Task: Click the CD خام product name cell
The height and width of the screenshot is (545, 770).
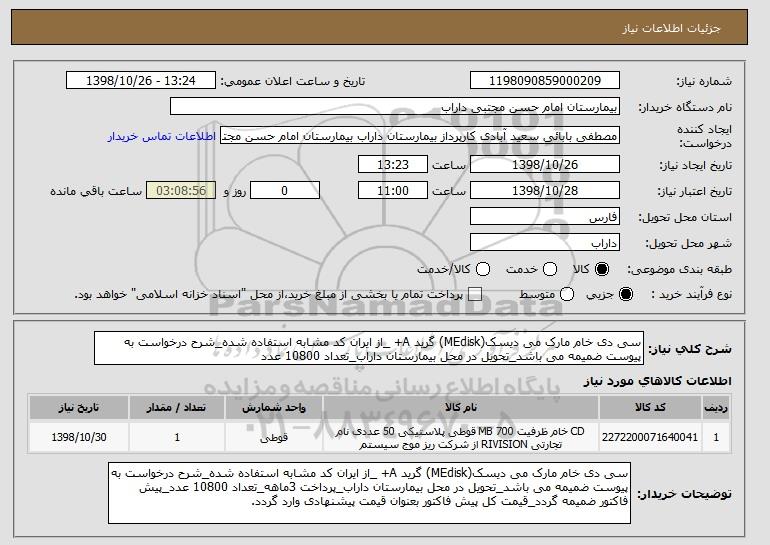Action: tap(461, 437)
